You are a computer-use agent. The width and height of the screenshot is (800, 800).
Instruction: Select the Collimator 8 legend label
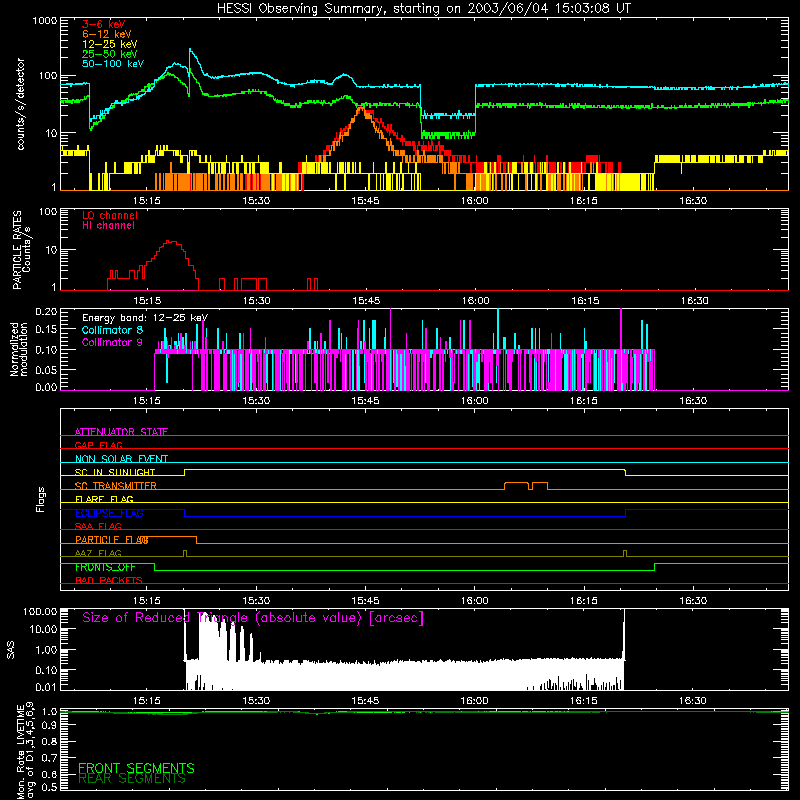click(x=112, y=330)
